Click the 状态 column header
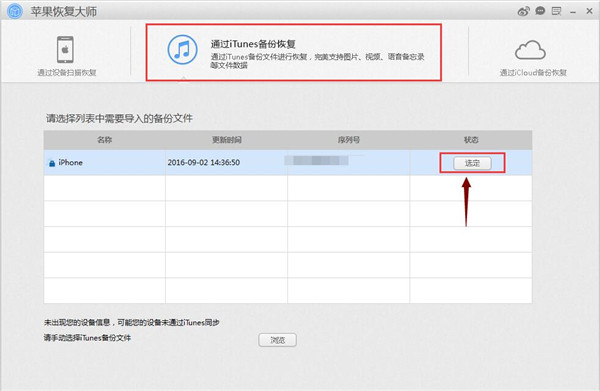The image size is (600, 391). coord(471,140)
